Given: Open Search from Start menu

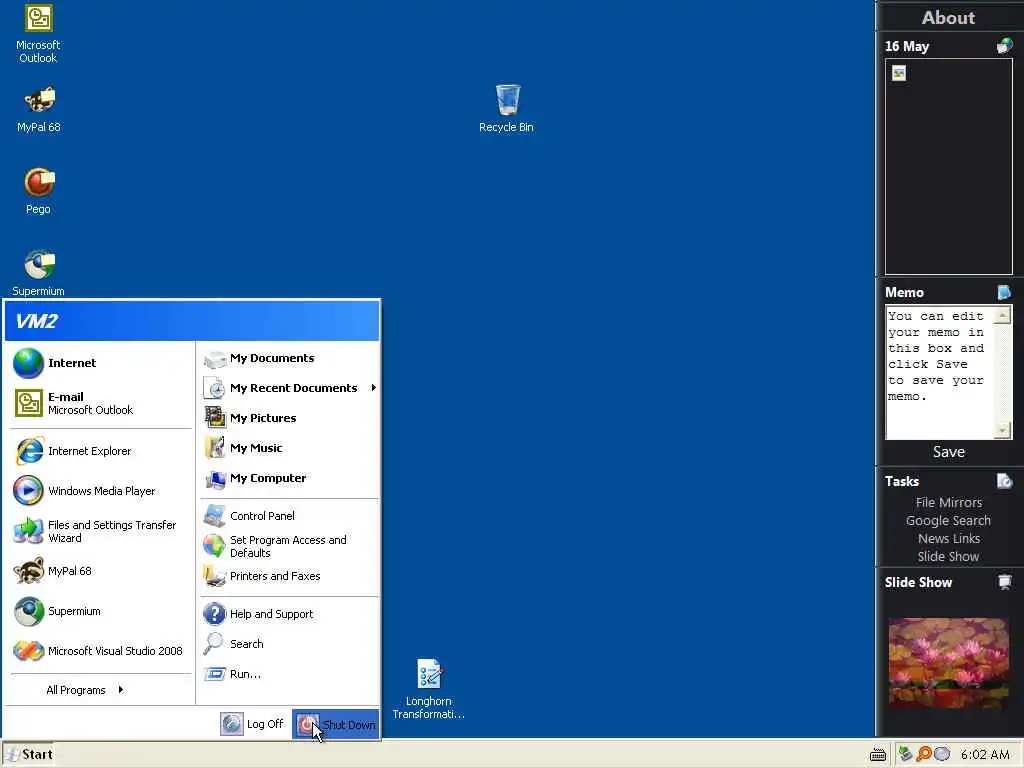Looking at the screenshot, I should pos(289,644).
